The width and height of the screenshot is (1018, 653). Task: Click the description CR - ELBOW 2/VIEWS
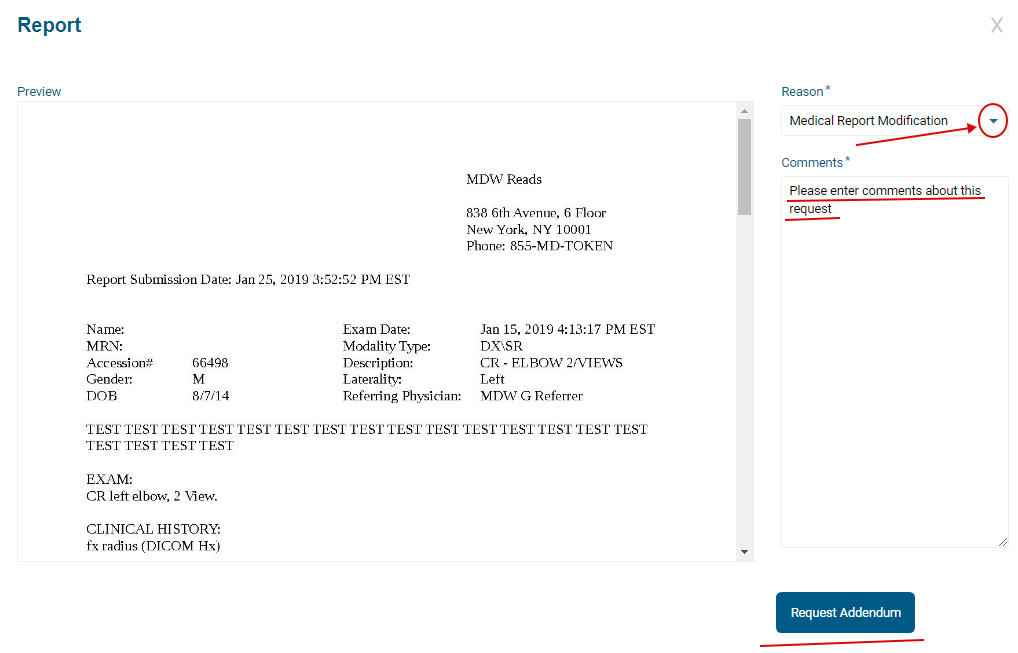click(551, 363)
